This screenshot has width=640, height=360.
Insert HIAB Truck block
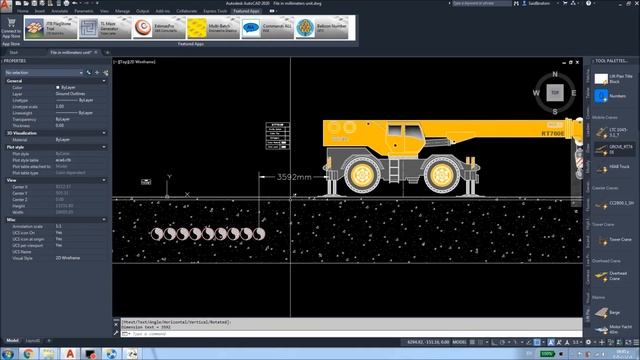coord(613,167)
